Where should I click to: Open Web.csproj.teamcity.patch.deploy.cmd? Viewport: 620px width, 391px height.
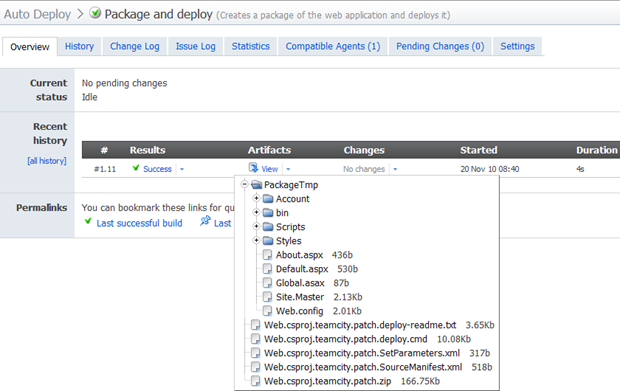pyautogui.click(x=346, y=339)
